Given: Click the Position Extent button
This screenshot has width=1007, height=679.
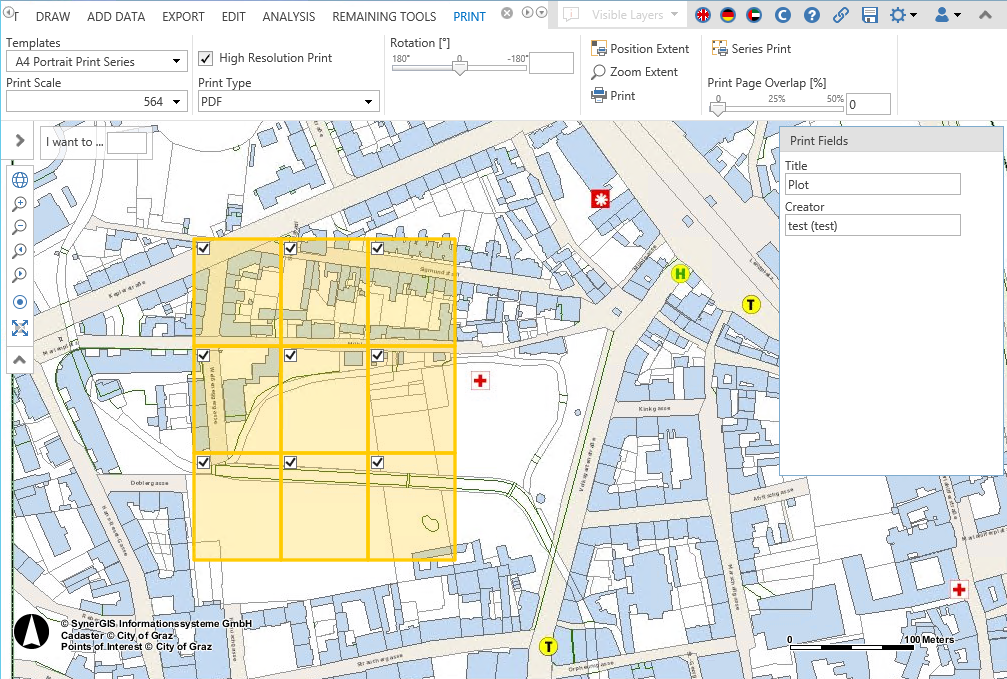Looking at the screenshot, I should point(640,49).
